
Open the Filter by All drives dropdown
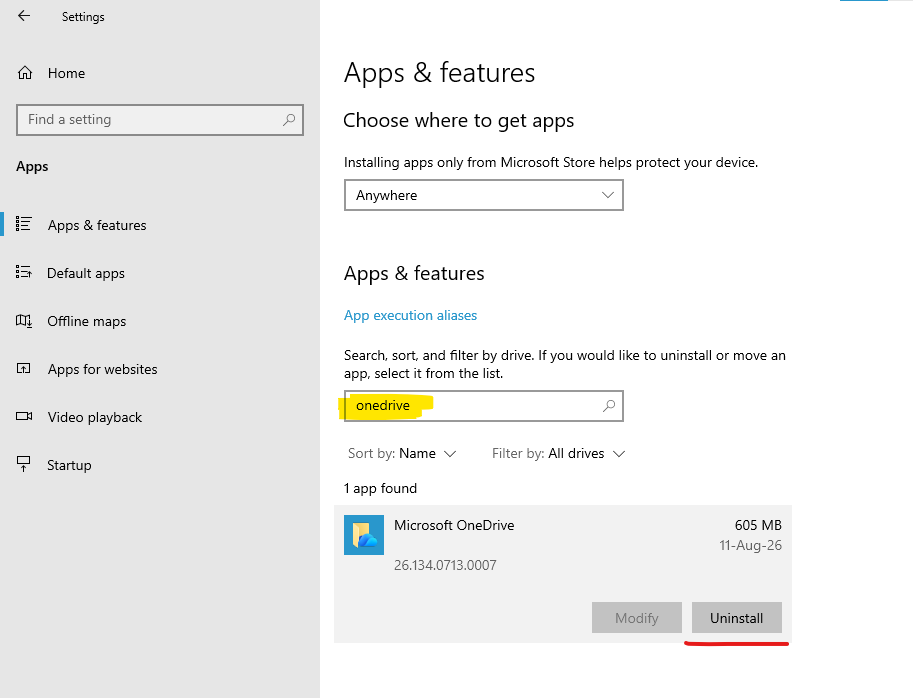(x=558, y=453)
